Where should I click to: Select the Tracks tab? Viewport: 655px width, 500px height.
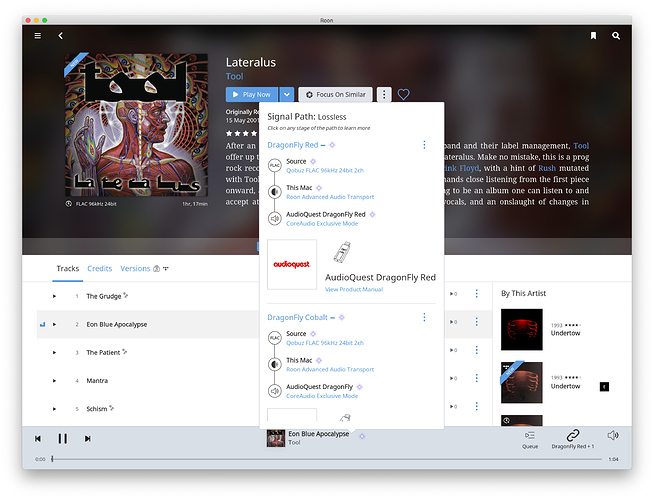point(68,269)
